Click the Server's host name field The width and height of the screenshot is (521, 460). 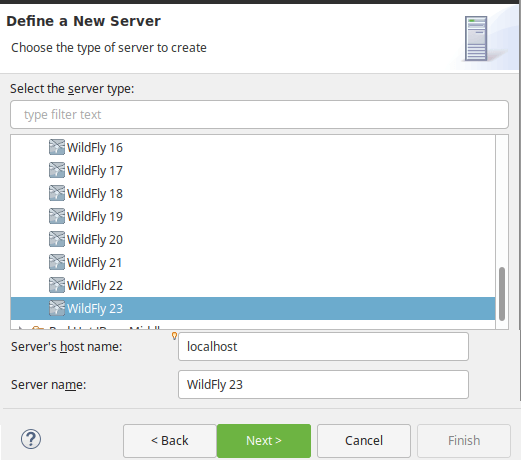[323, 346]
